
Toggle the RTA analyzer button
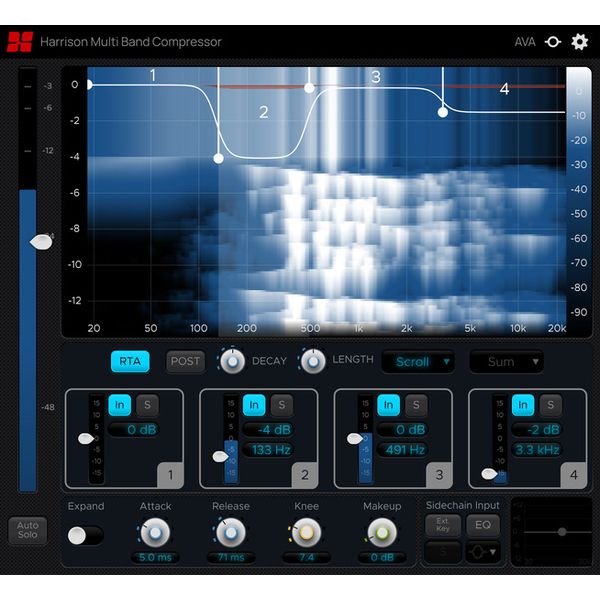point(130,361)
